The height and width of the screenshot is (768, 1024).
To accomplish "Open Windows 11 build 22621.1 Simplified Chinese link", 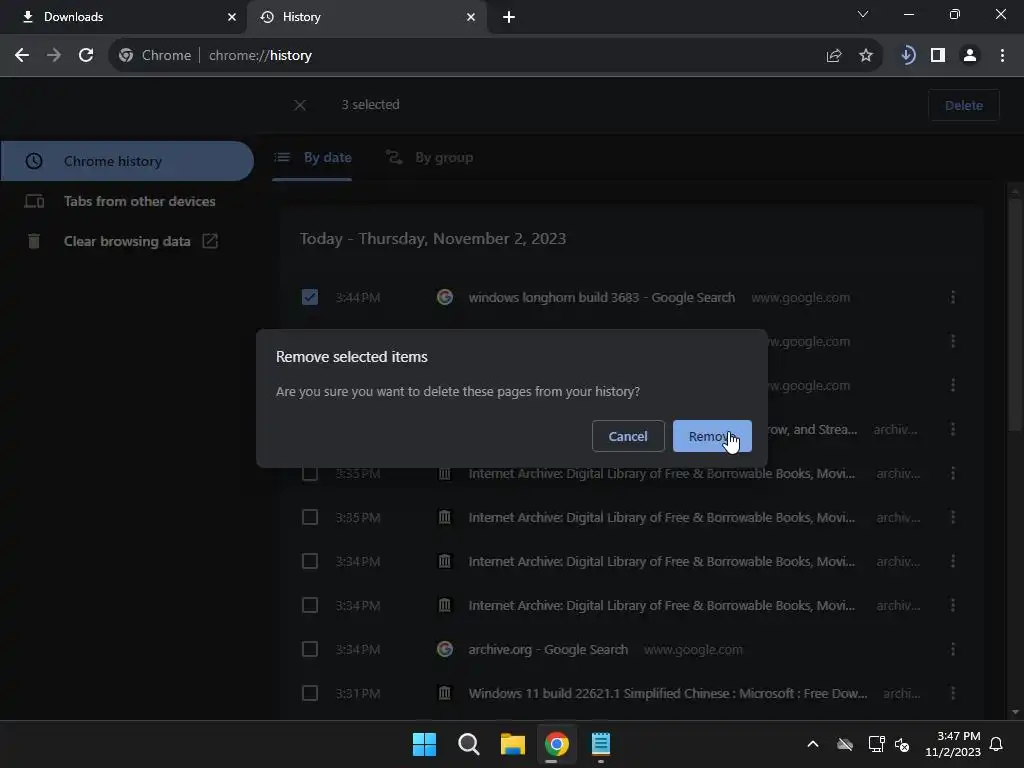I will point(667,693).
